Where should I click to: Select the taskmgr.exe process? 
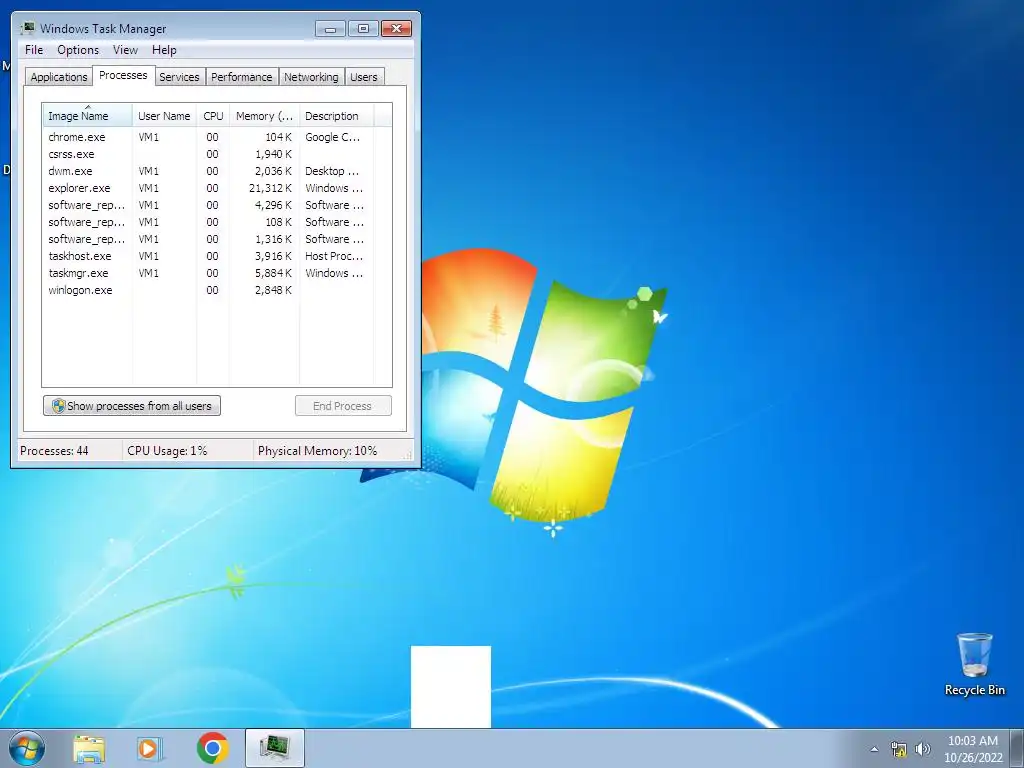(x=209, y=273)
